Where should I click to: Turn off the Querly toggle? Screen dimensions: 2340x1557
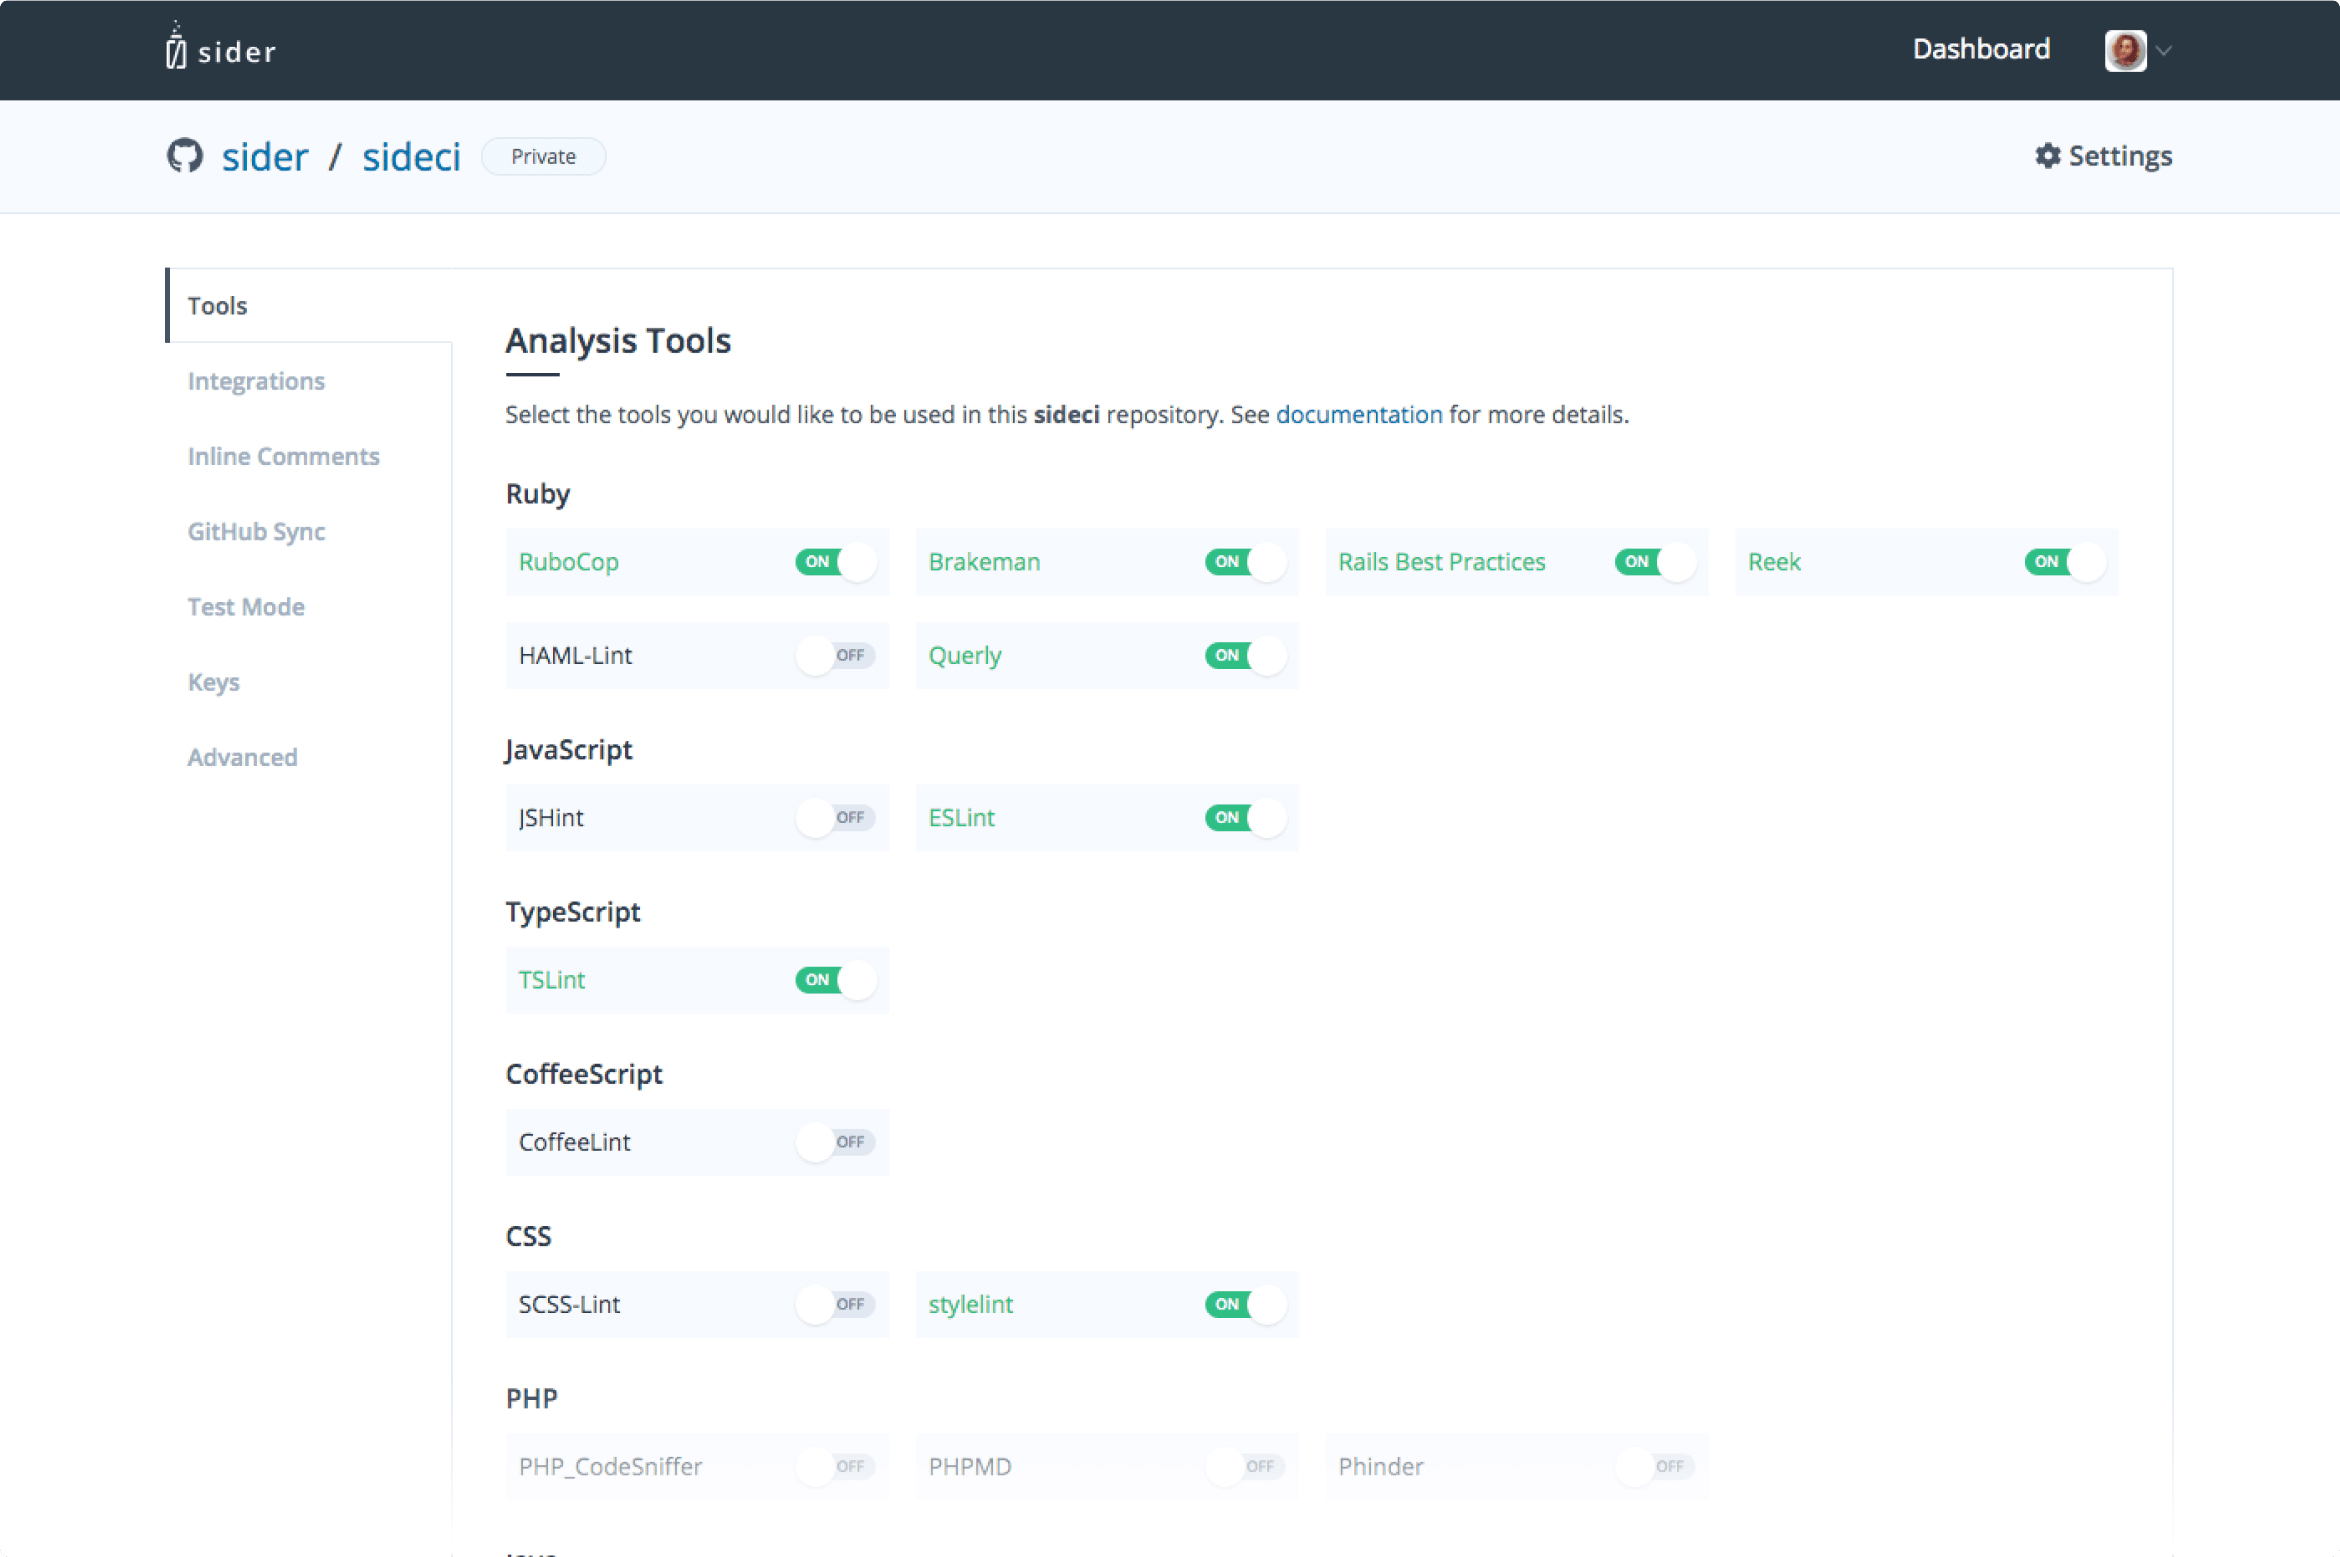pyautogui.click(x=1246, y=656)
